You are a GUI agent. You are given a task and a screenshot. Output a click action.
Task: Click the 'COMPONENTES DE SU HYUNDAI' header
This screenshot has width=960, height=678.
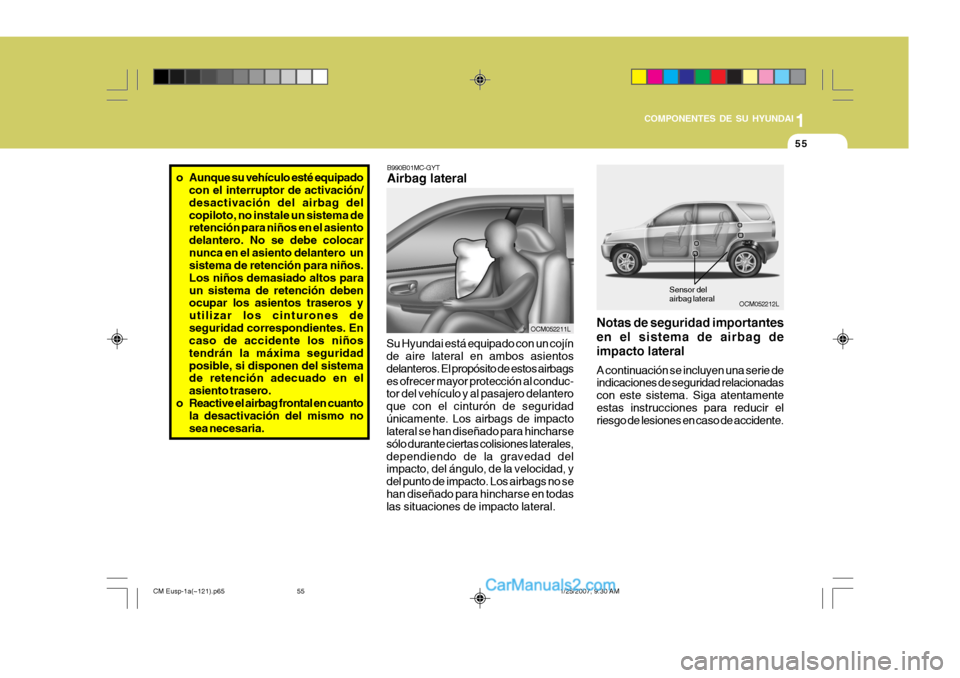click(718, 119)
